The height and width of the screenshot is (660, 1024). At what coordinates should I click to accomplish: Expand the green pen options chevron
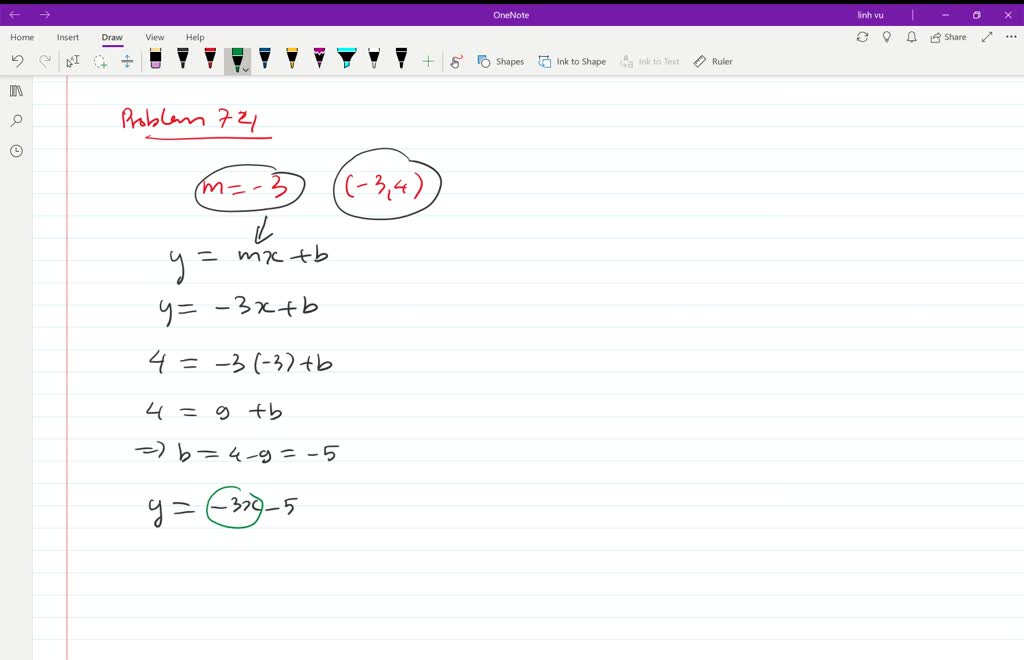244,68
